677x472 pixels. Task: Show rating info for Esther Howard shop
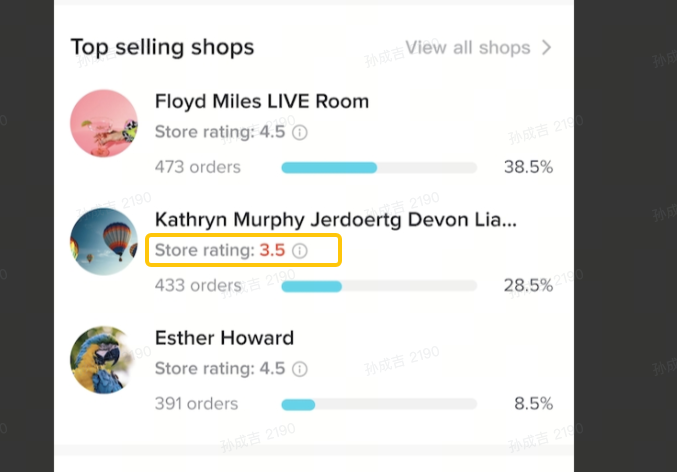pos(300,369)
